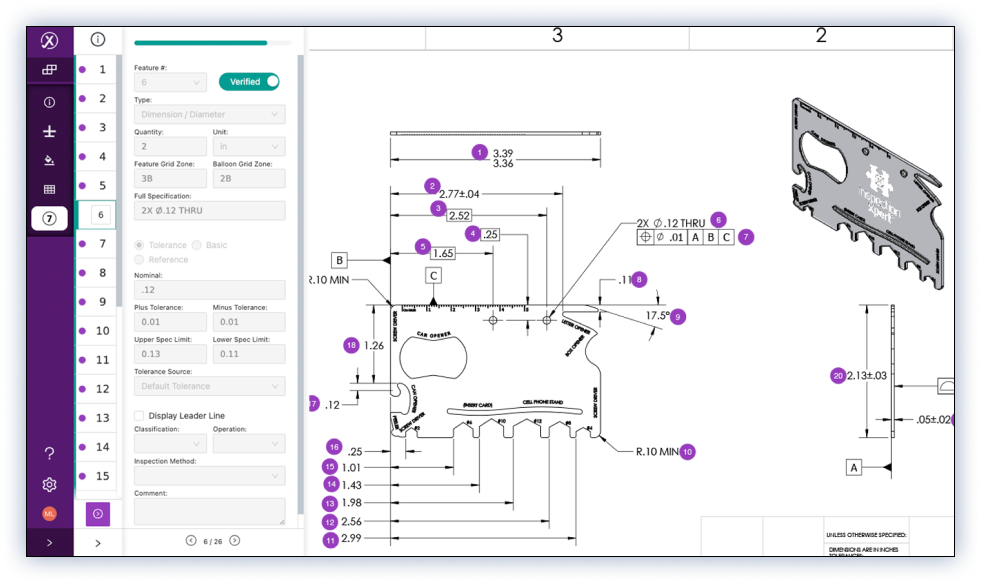
Task: Open the Inspection Method dropdown
Action: click(209, 475)
